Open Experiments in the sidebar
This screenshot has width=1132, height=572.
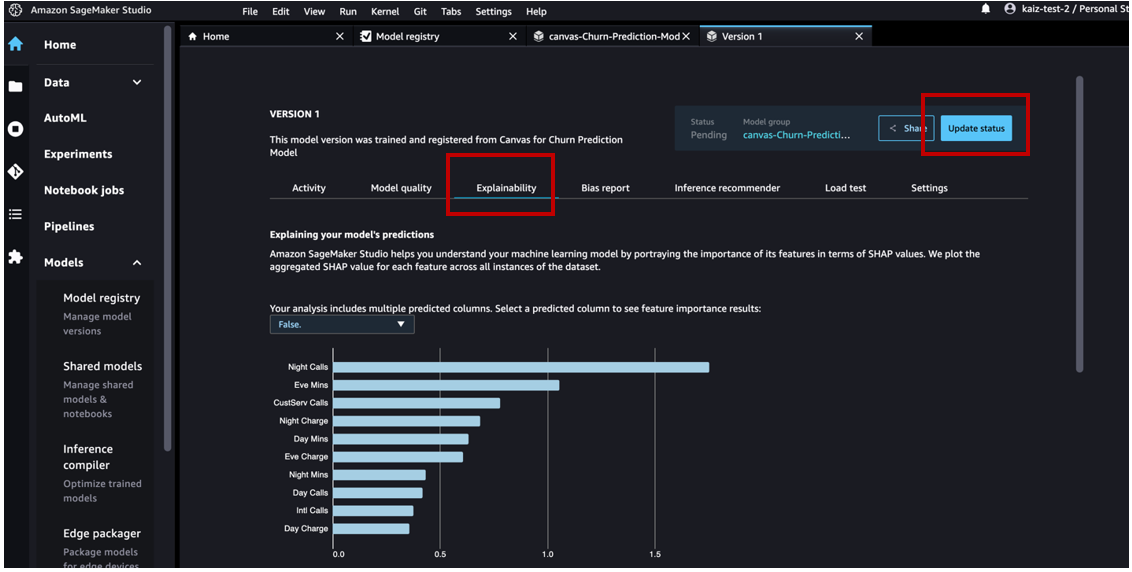(78, 154)
